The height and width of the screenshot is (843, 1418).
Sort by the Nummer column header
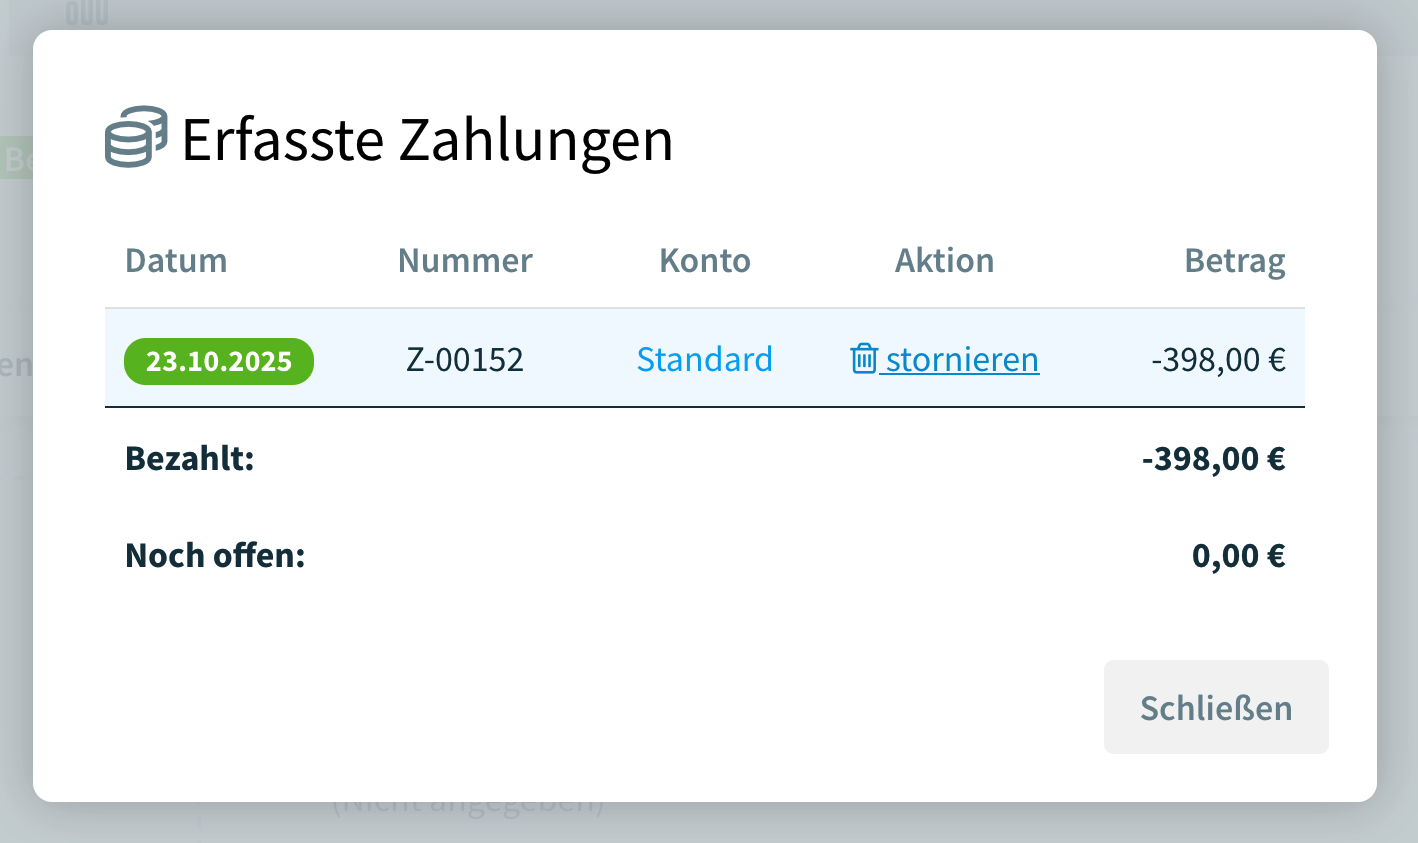[x=464, y=260]
